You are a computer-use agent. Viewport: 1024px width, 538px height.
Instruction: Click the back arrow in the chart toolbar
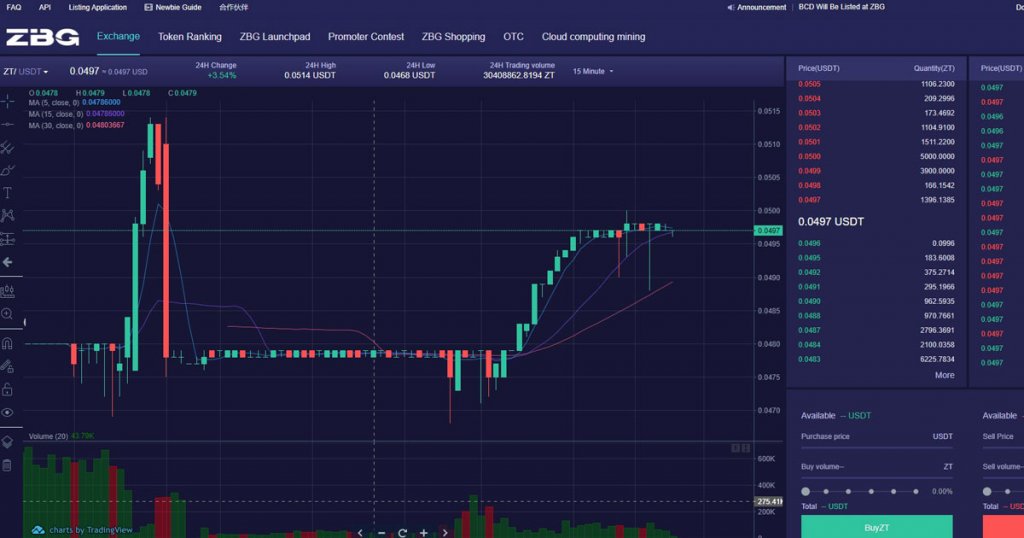7,262
